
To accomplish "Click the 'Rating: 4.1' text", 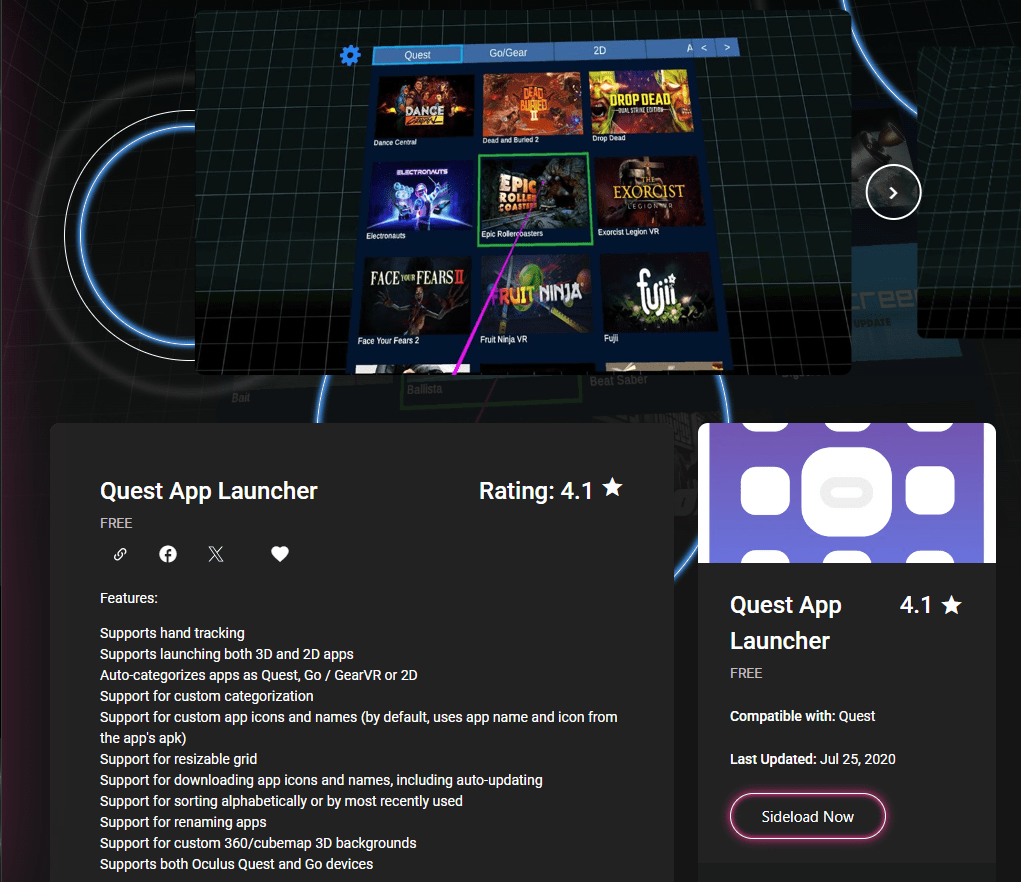I will click(x=535, y=491).
